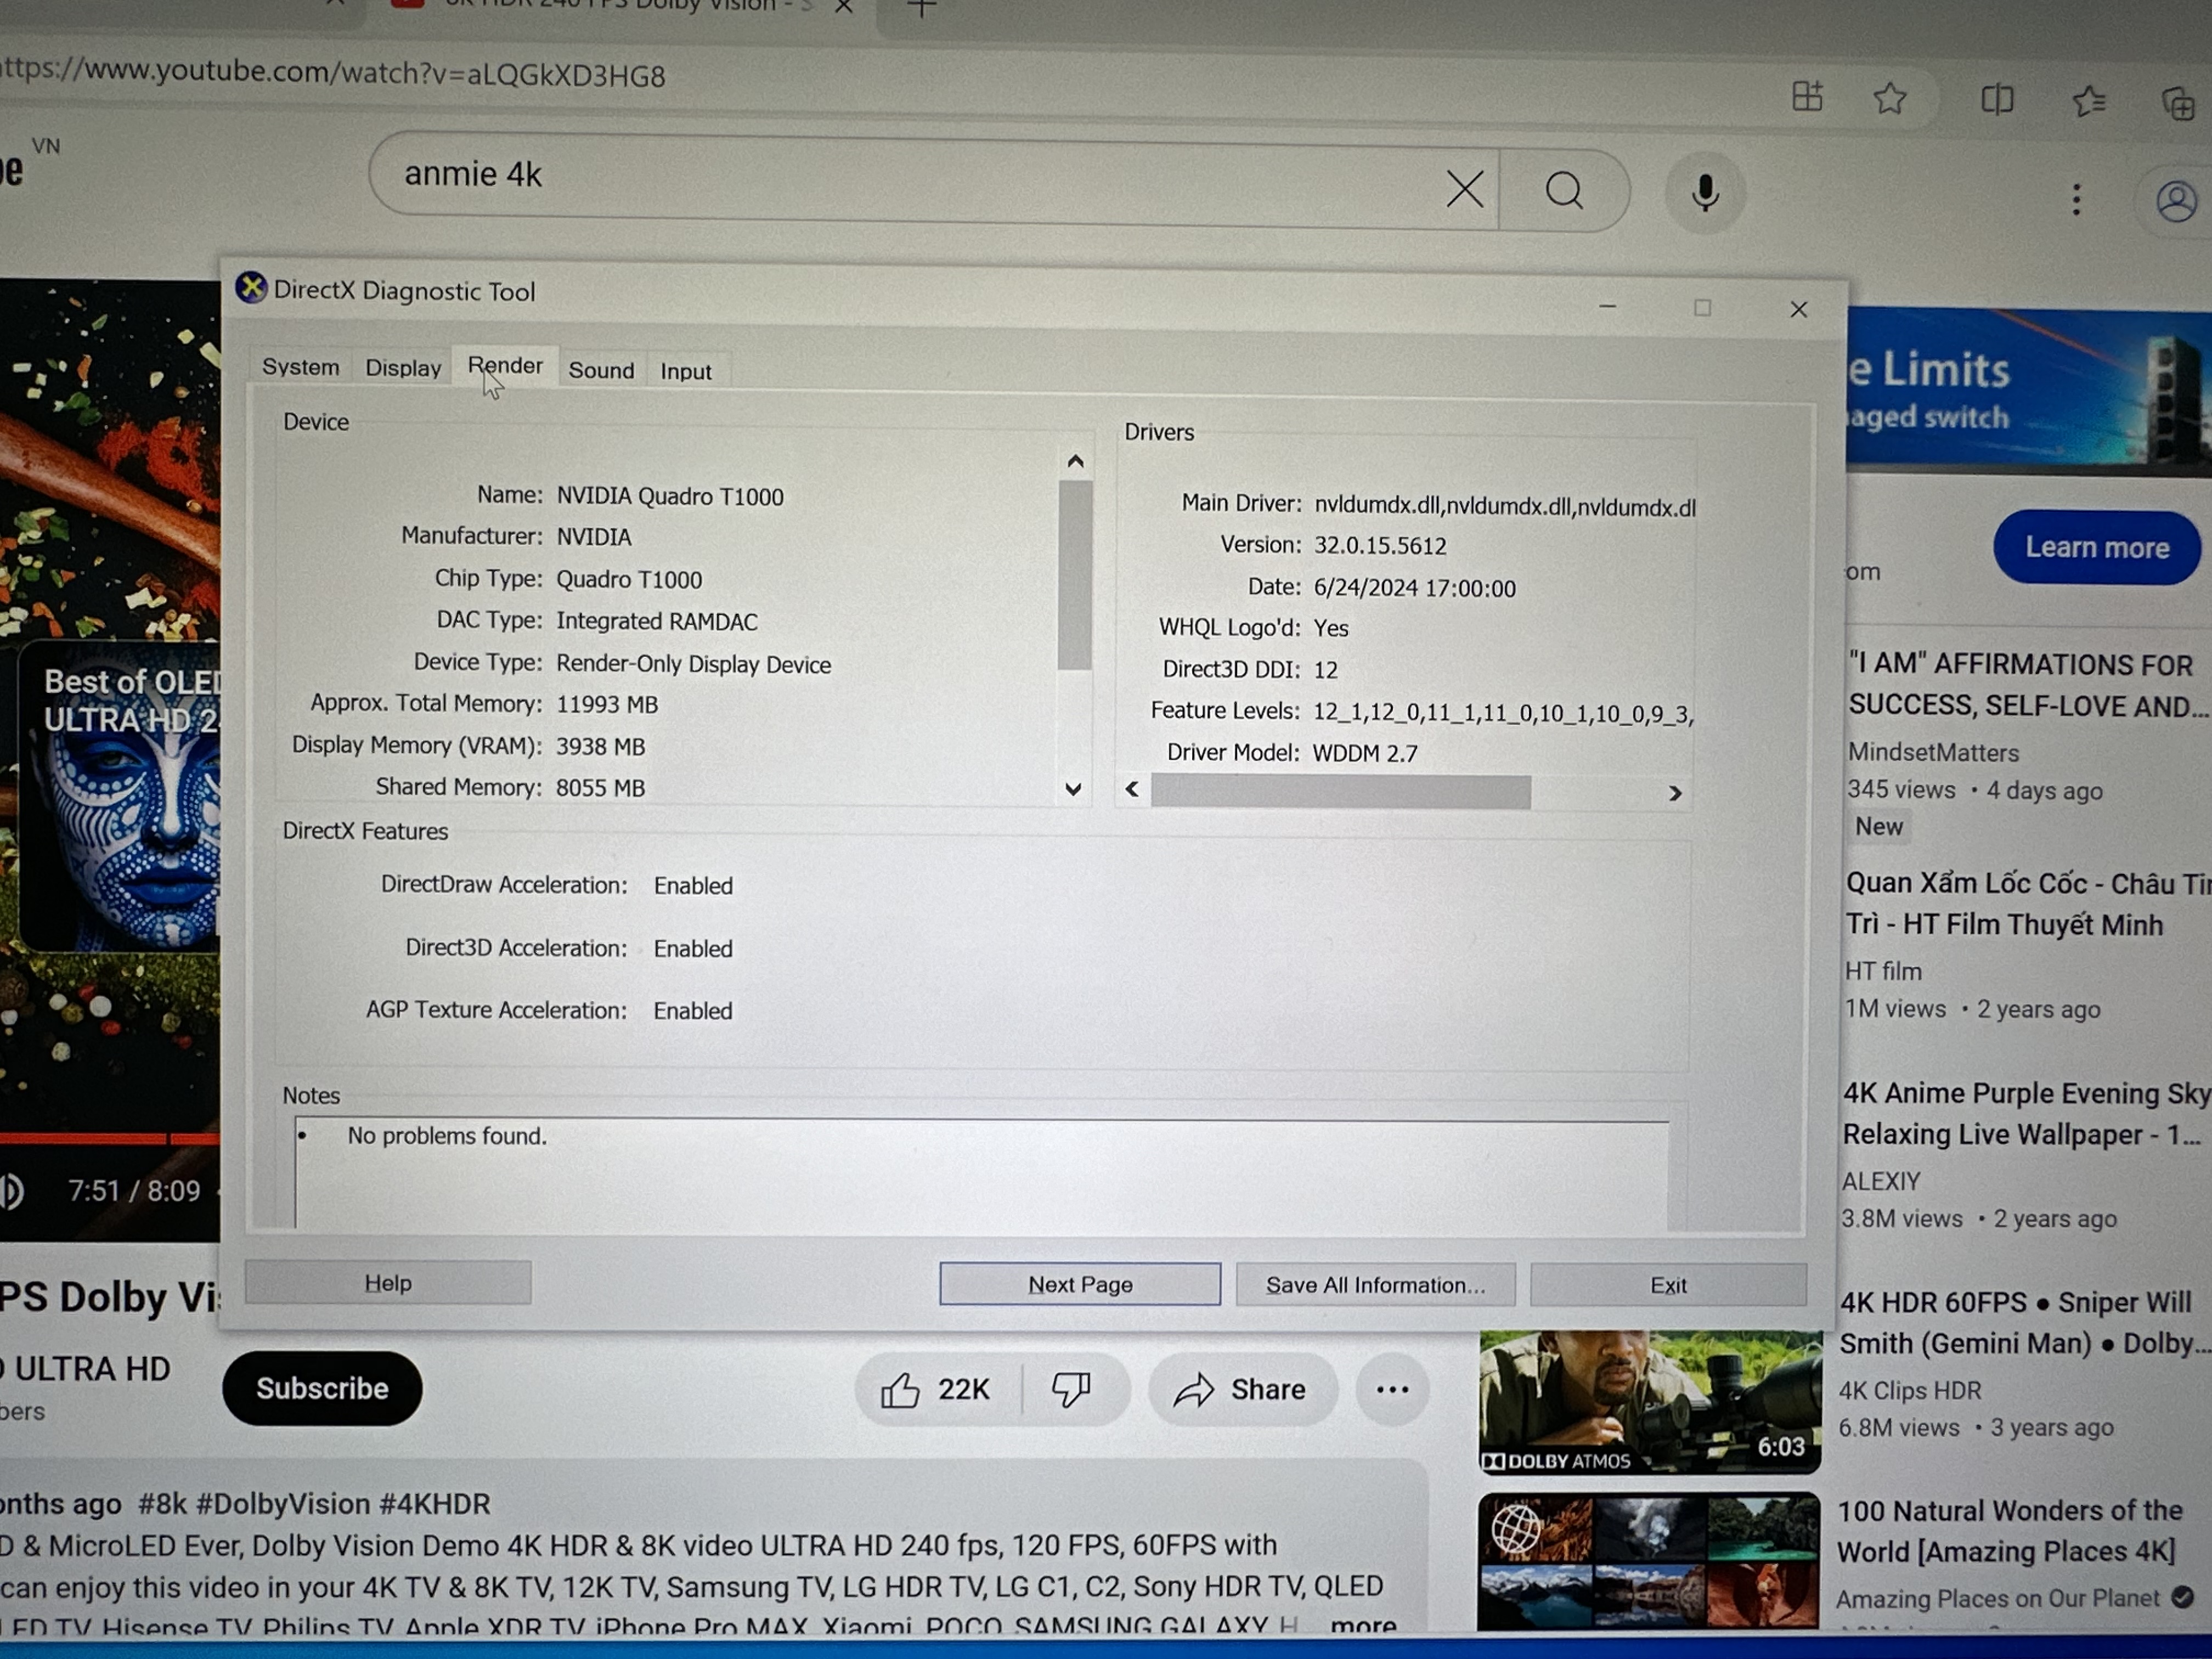This screenshot has height=1659, width=2212.
Task: Close the DirectX Diagnostic Tool window
Action: pyautogui.click(x=1798, y=309)
